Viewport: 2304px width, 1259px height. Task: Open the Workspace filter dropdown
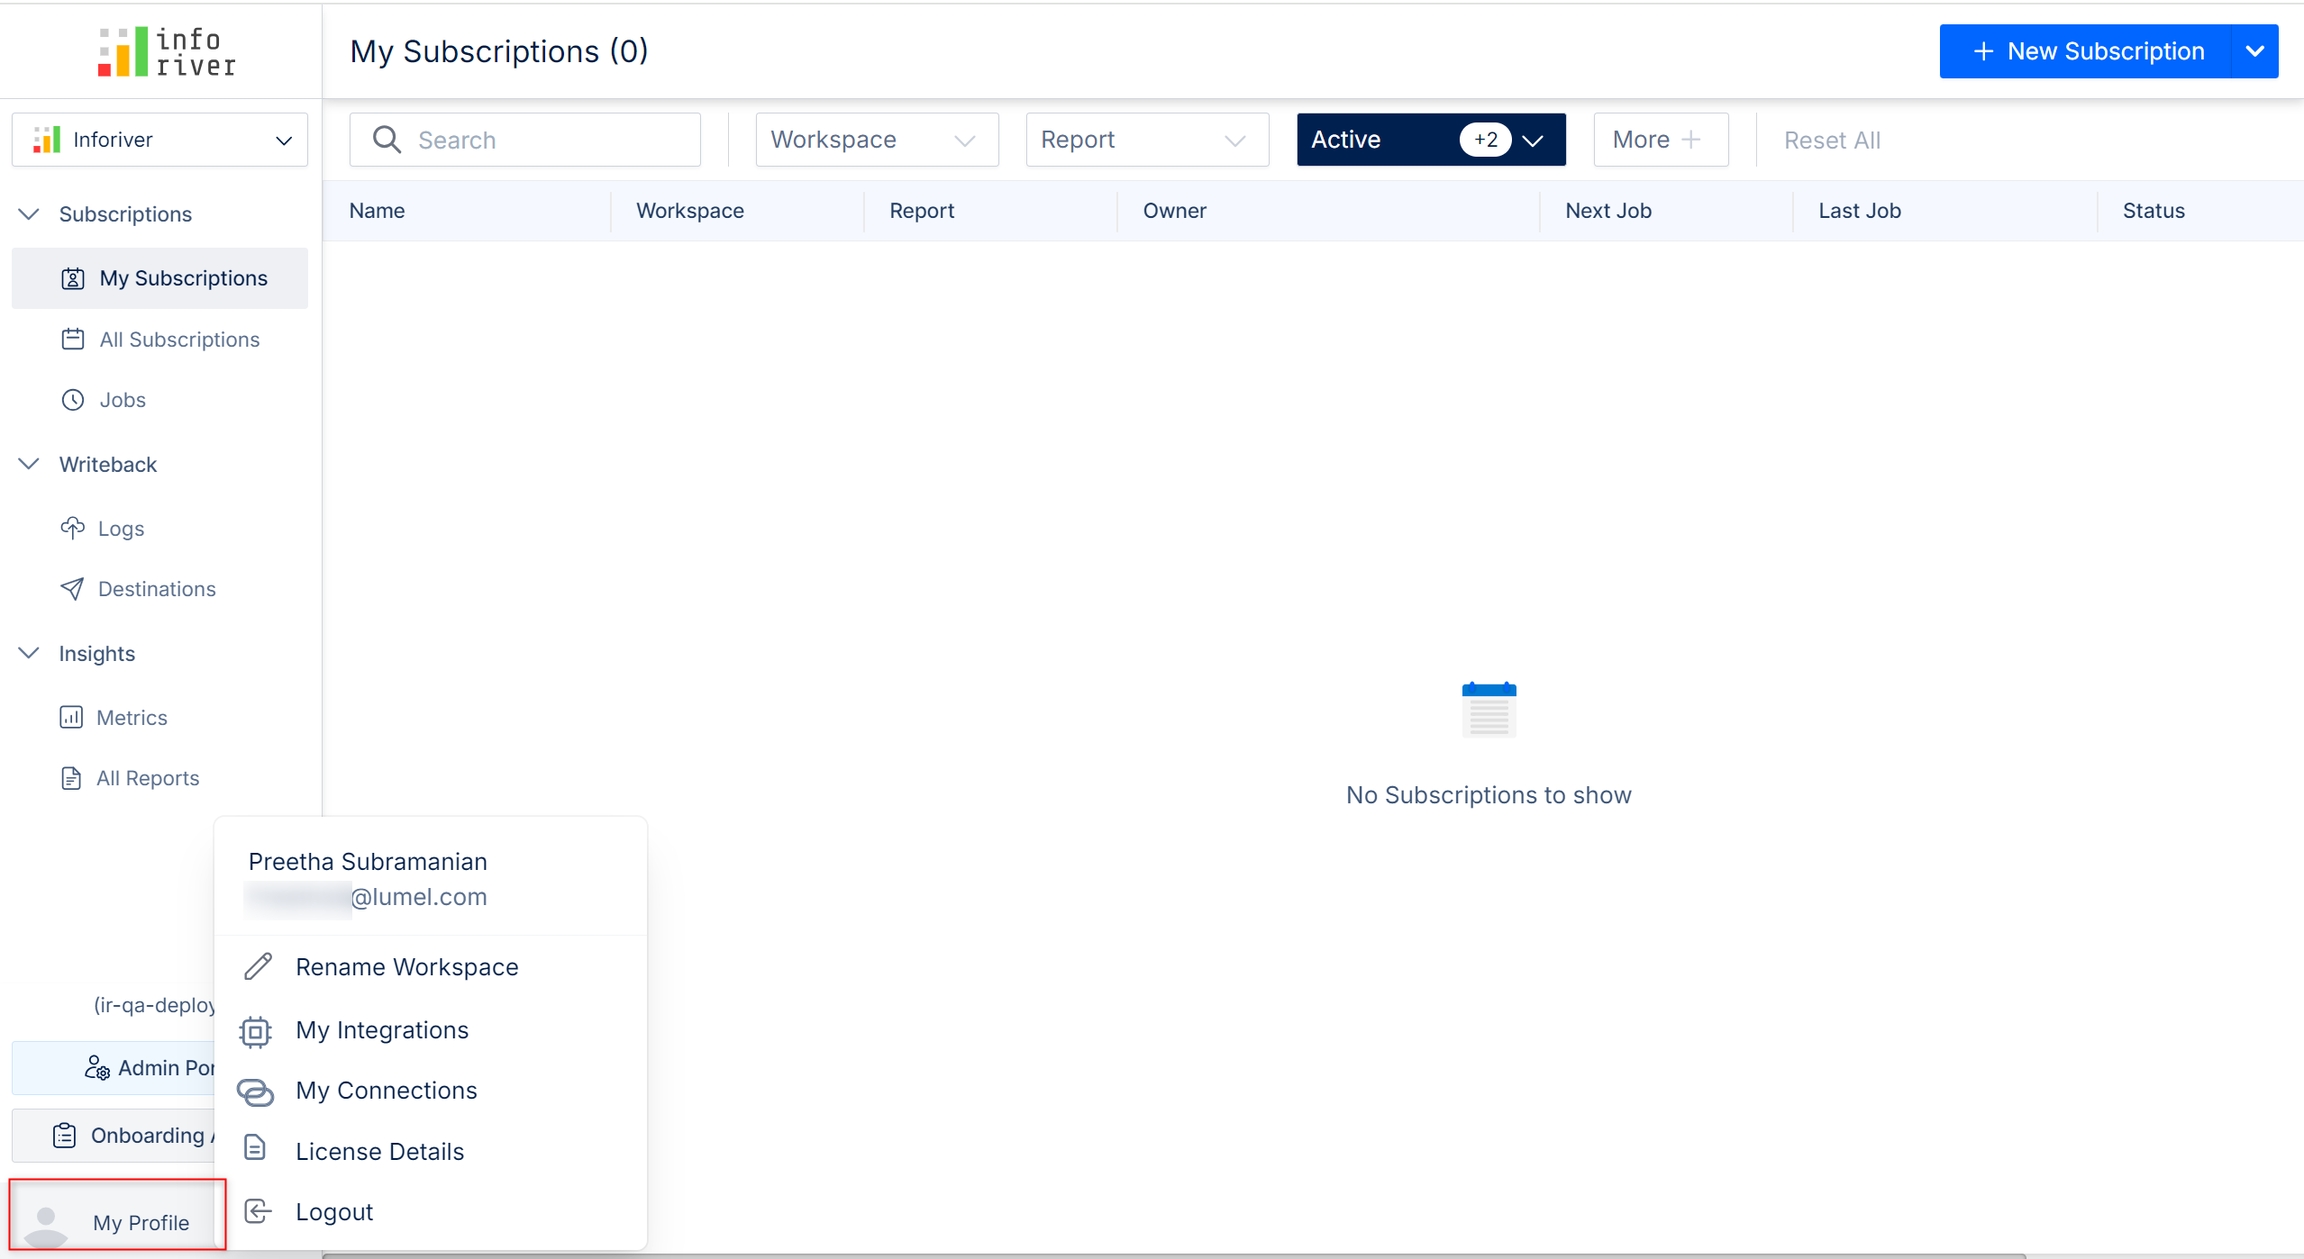876,140
